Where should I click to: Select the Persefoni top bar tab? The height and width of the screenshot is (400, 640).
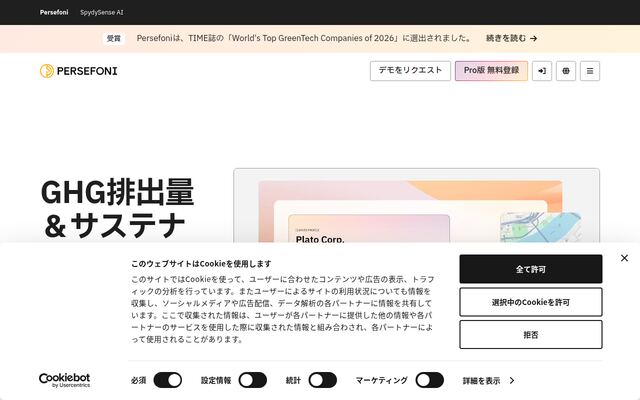[54, 12]
